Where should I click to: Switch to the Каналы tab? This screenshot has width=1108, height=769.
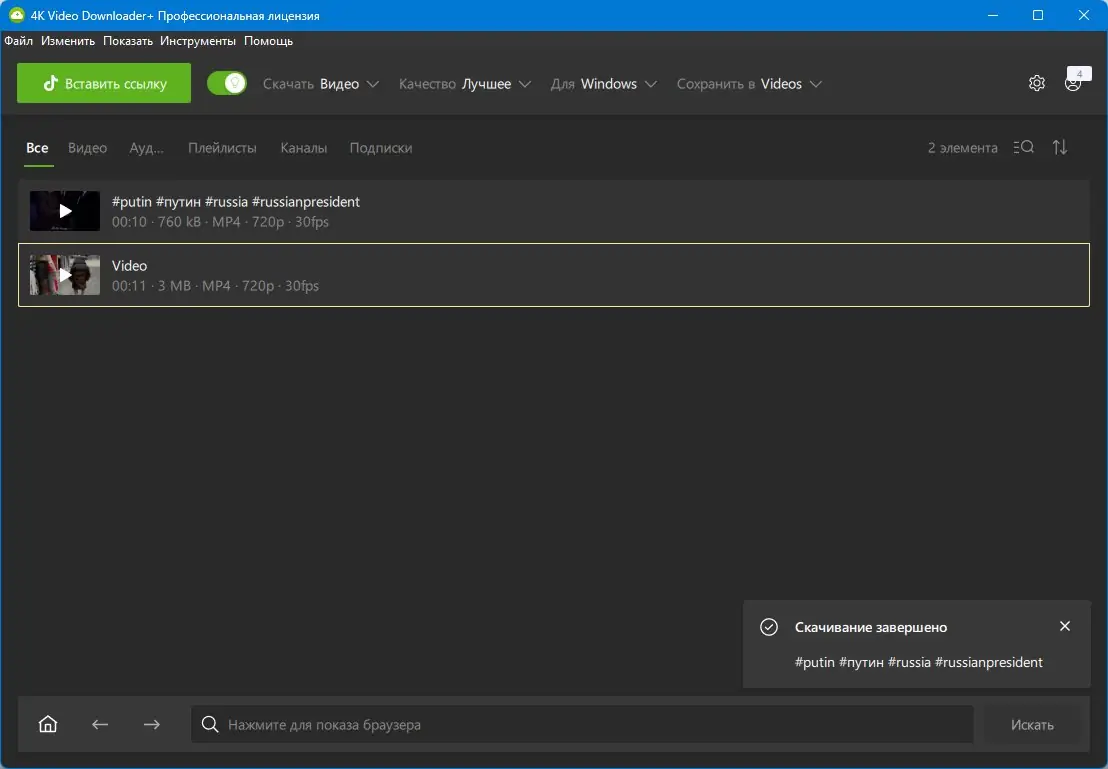click(x=304, y=148)
